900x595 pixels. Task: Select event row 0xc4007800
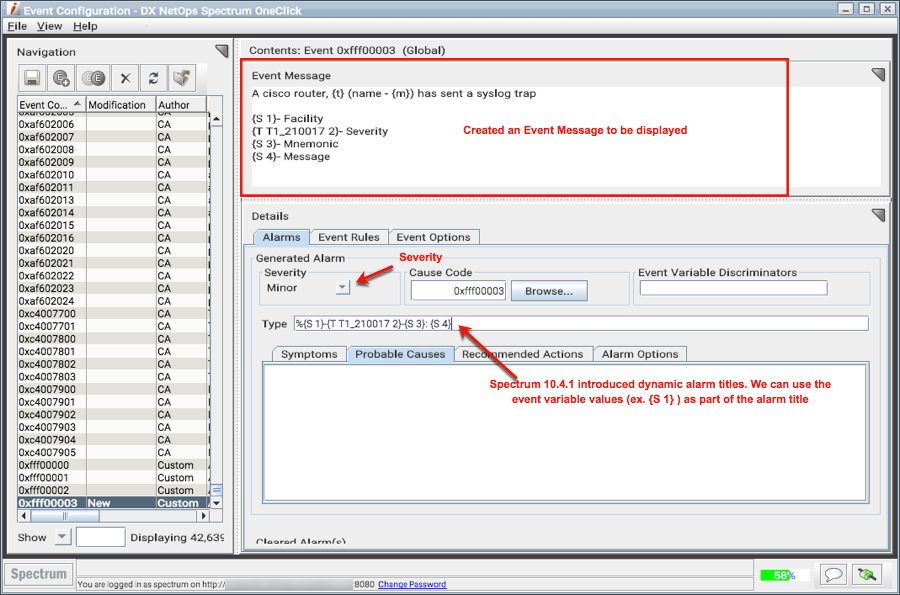coord(112,339)
